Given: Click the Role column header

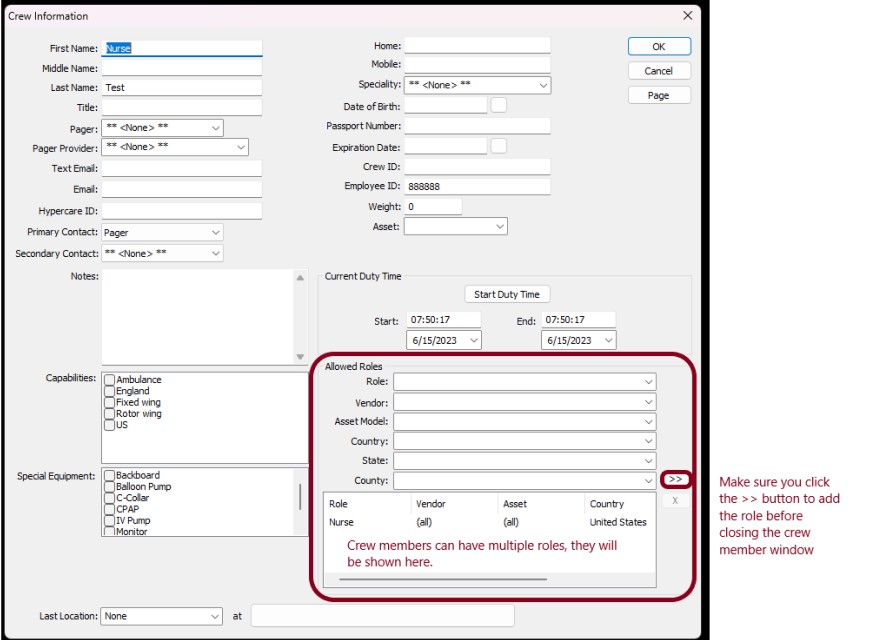Looking at the screenshot, I should (x=367, y=504).
